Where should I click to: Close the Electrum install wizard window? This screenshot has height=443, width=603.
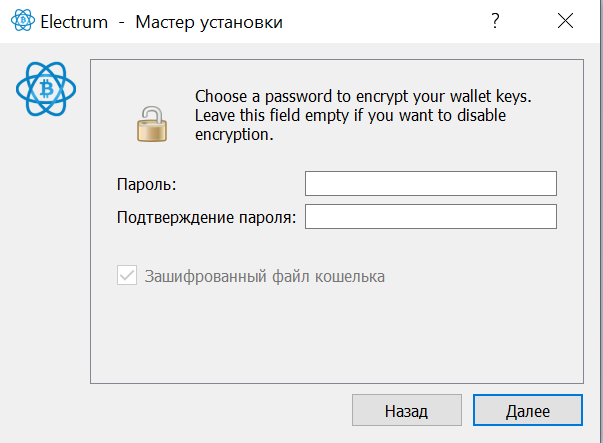pos(565,21)
